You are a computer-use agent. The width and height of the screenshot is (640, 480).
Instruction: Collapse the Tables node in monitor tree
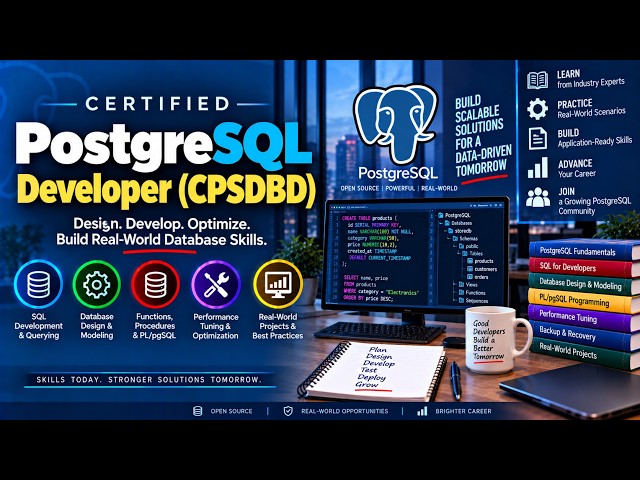(x=461, y=253)
